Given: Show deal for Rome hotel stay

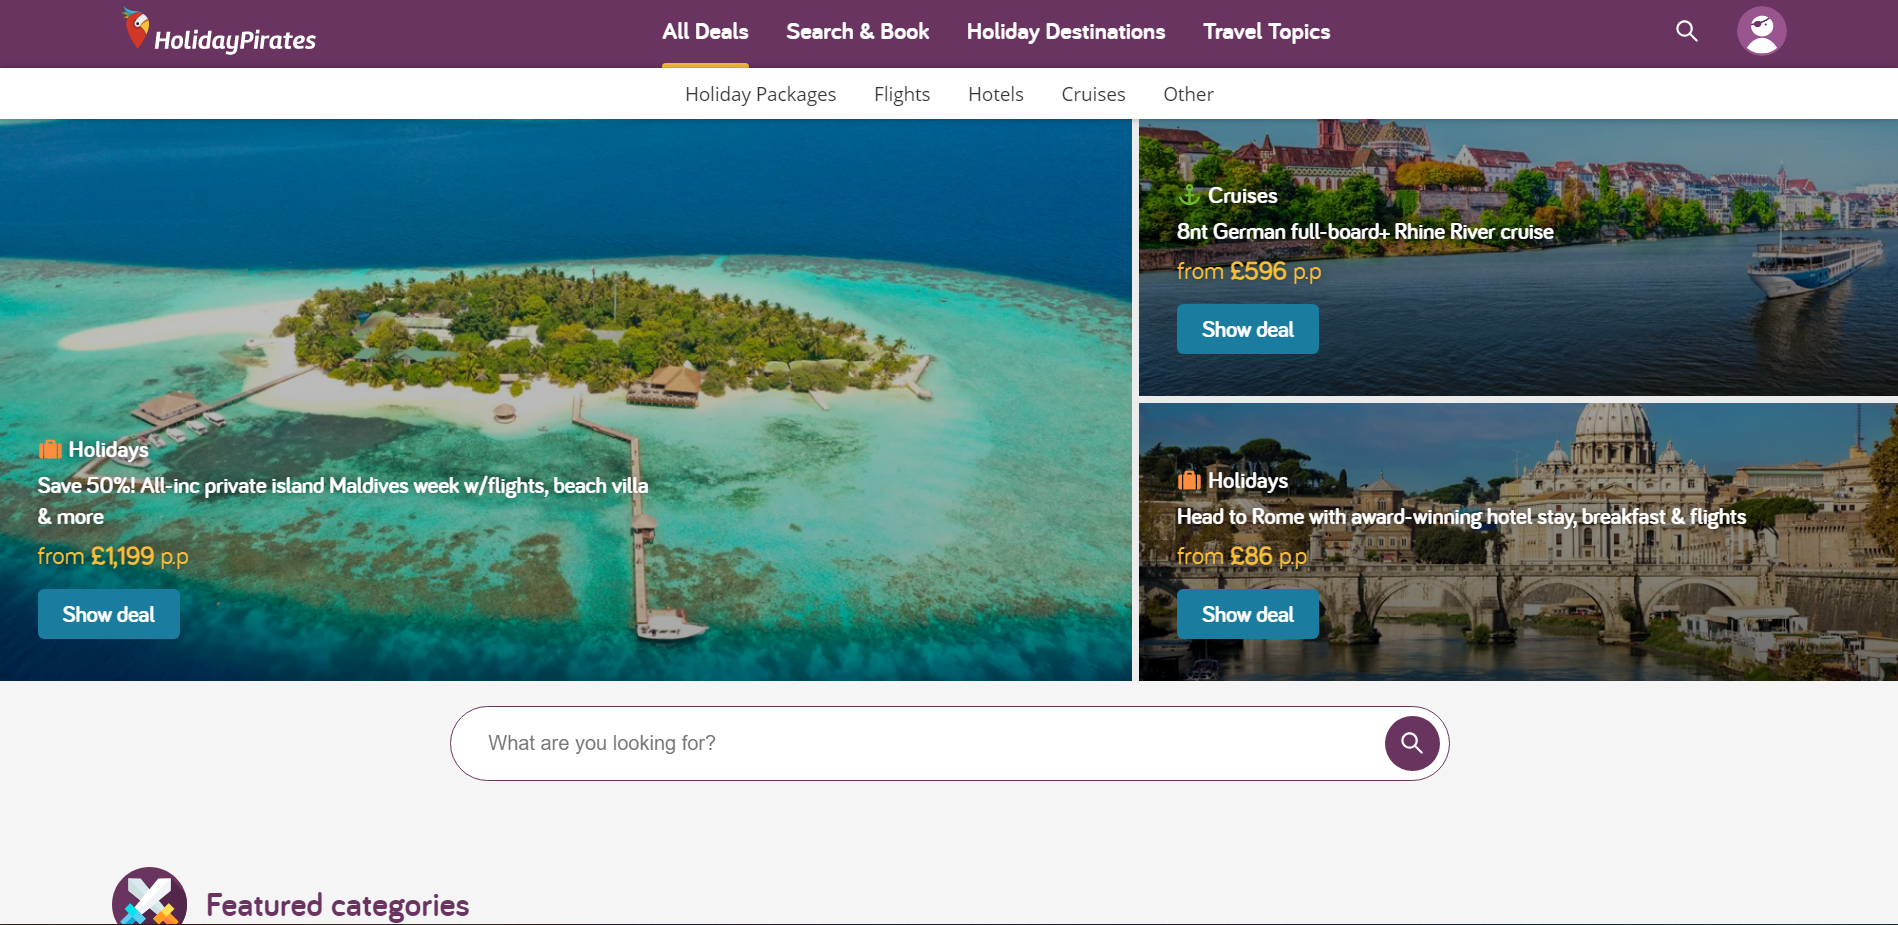Looking at the screenshot, I should pyautogui.click(x=1248, y=614).
